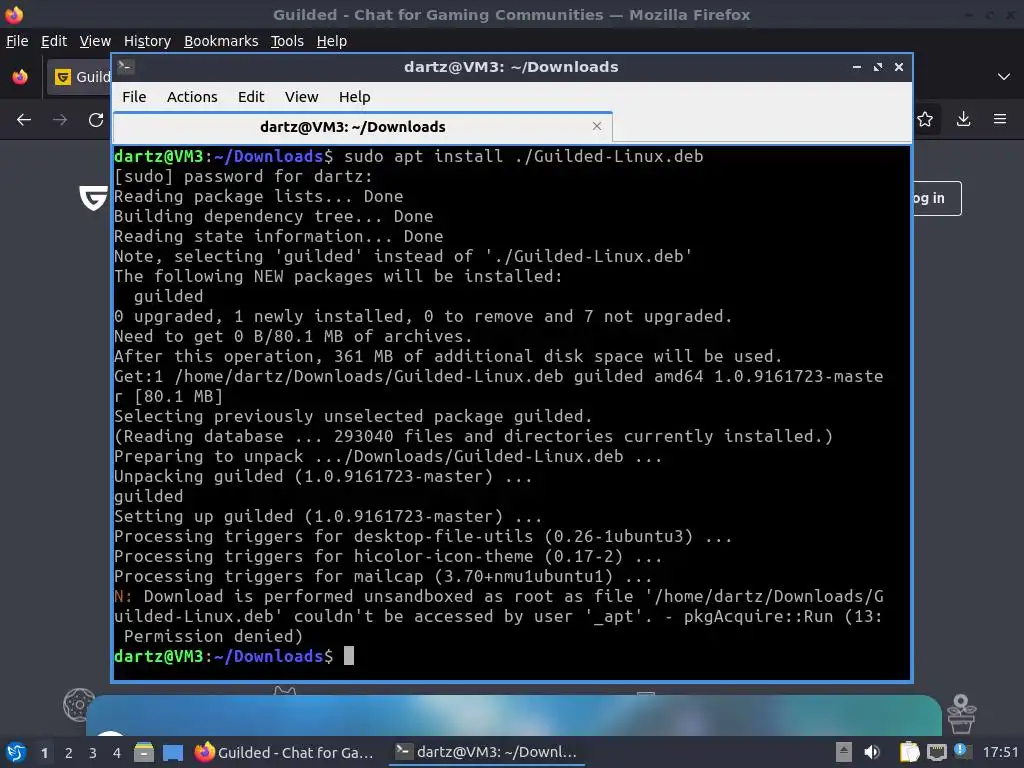Screen dimensions: 1024x768
Task: Switch to workspace 2
Action: coord(69,753)
